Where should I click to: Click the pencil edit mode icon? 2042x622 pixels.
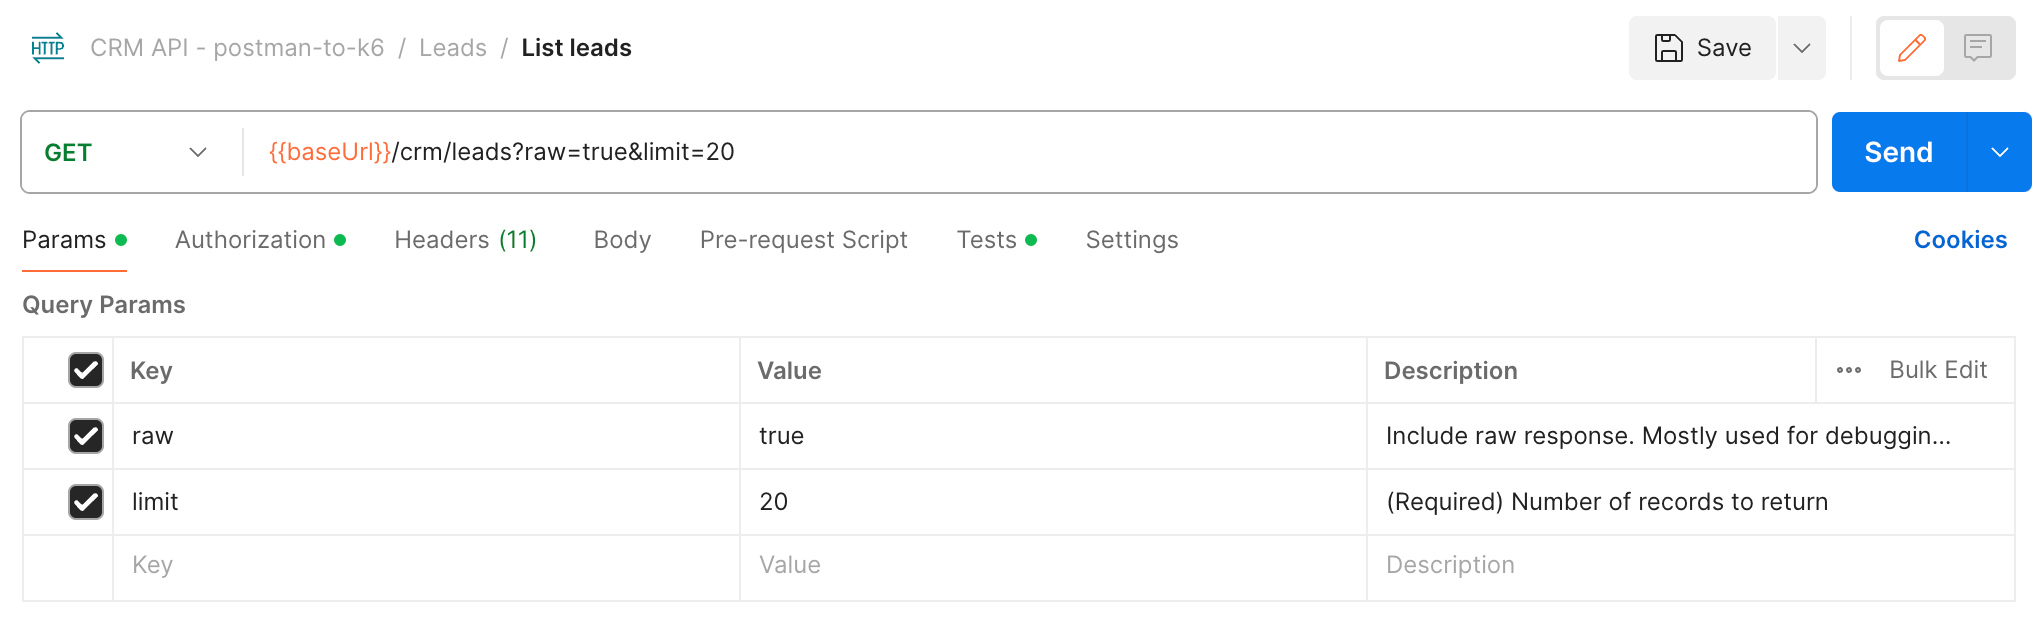(1911, 48)
